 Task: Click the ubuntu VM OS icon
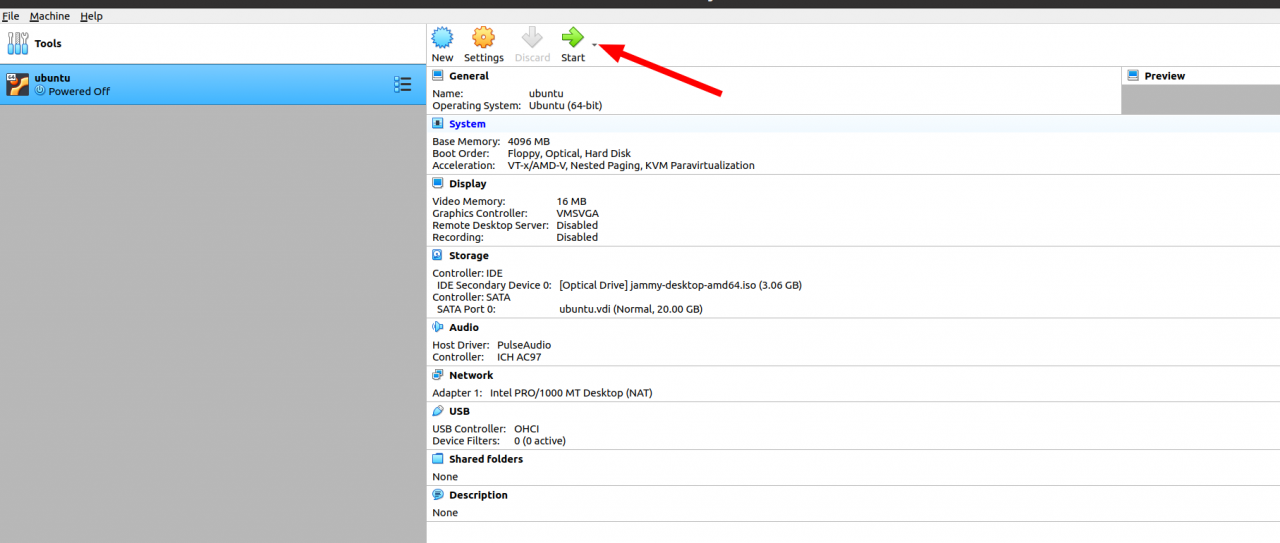point(17,84)
